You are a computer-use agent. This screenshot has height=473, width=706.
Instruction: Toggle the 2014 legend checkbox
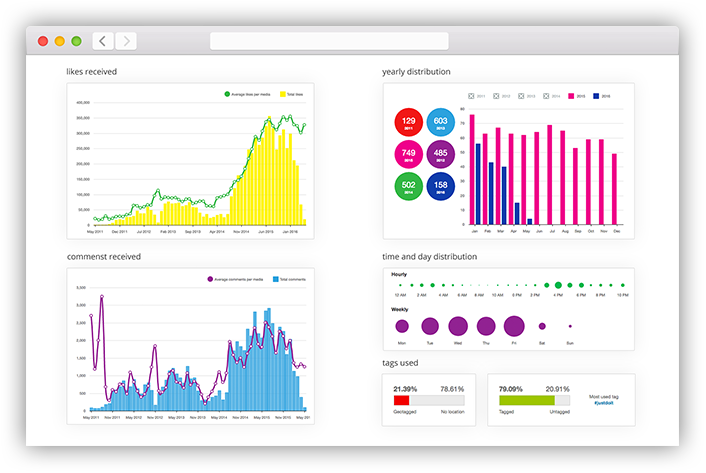point(546,96)
